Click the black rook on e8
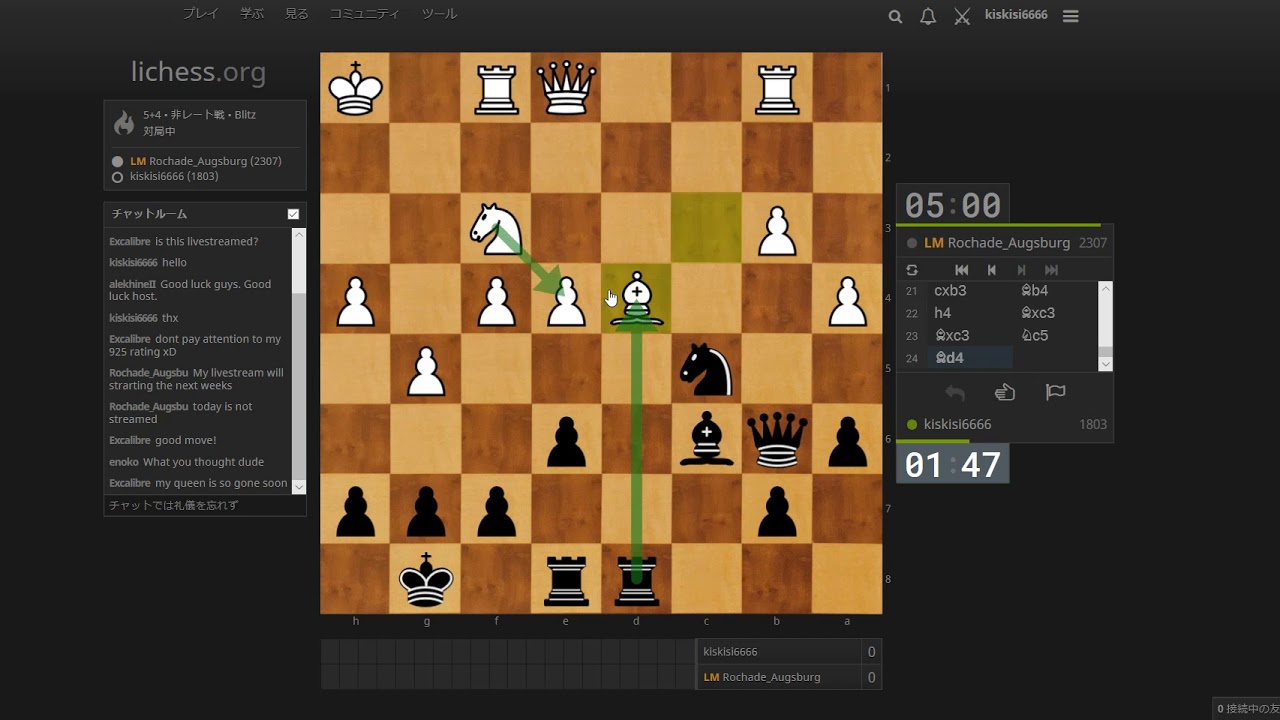This screenshot has width=1280, height=720. (566, 579)
